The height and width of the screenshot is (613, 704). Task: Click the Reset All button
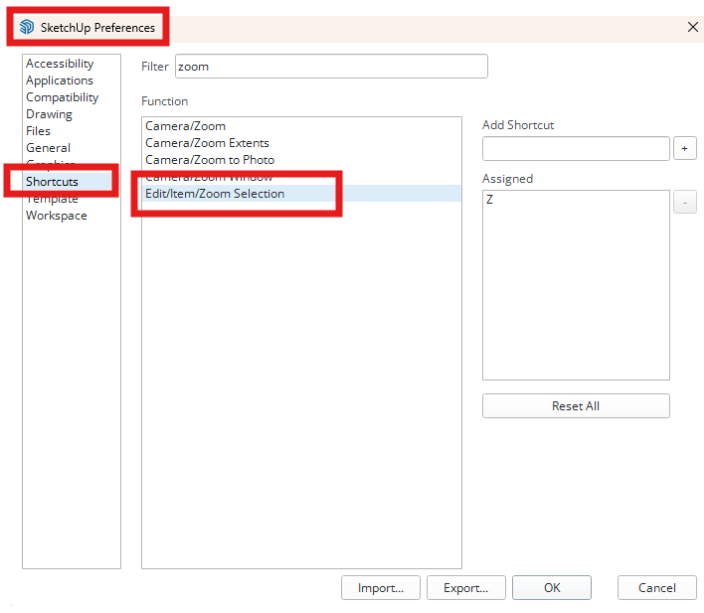576,406
